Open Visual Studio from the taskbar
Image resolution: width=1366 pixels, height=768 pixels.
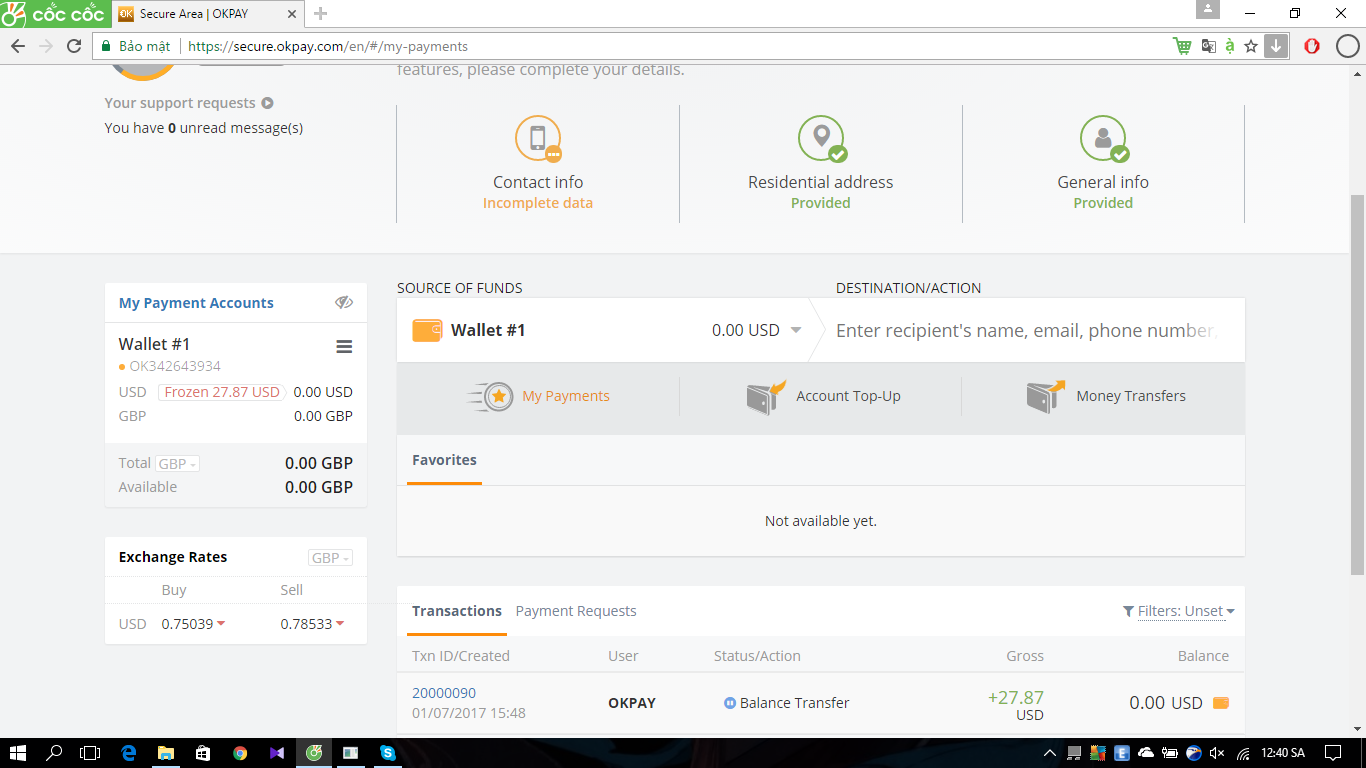(277, 752)
